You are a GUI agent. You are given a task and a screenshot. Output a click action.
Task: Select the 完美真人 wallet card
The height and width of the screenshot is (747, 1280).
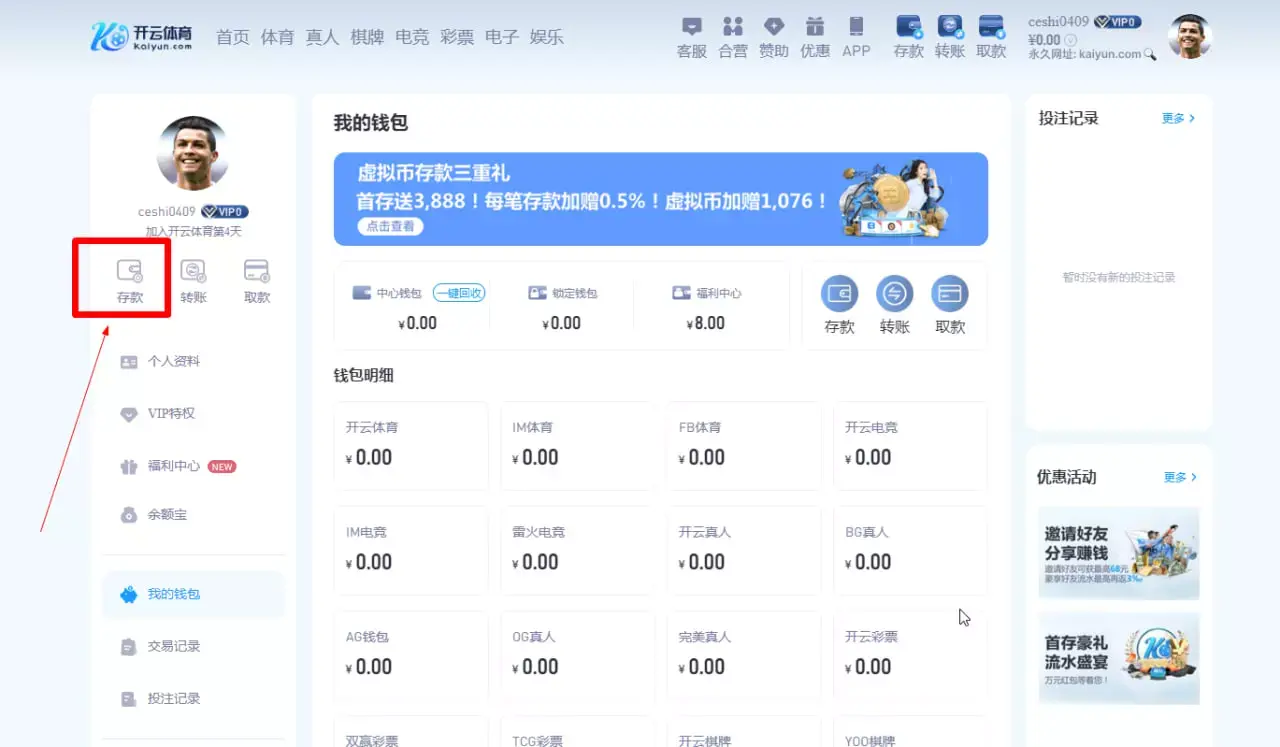coord(744,655)
